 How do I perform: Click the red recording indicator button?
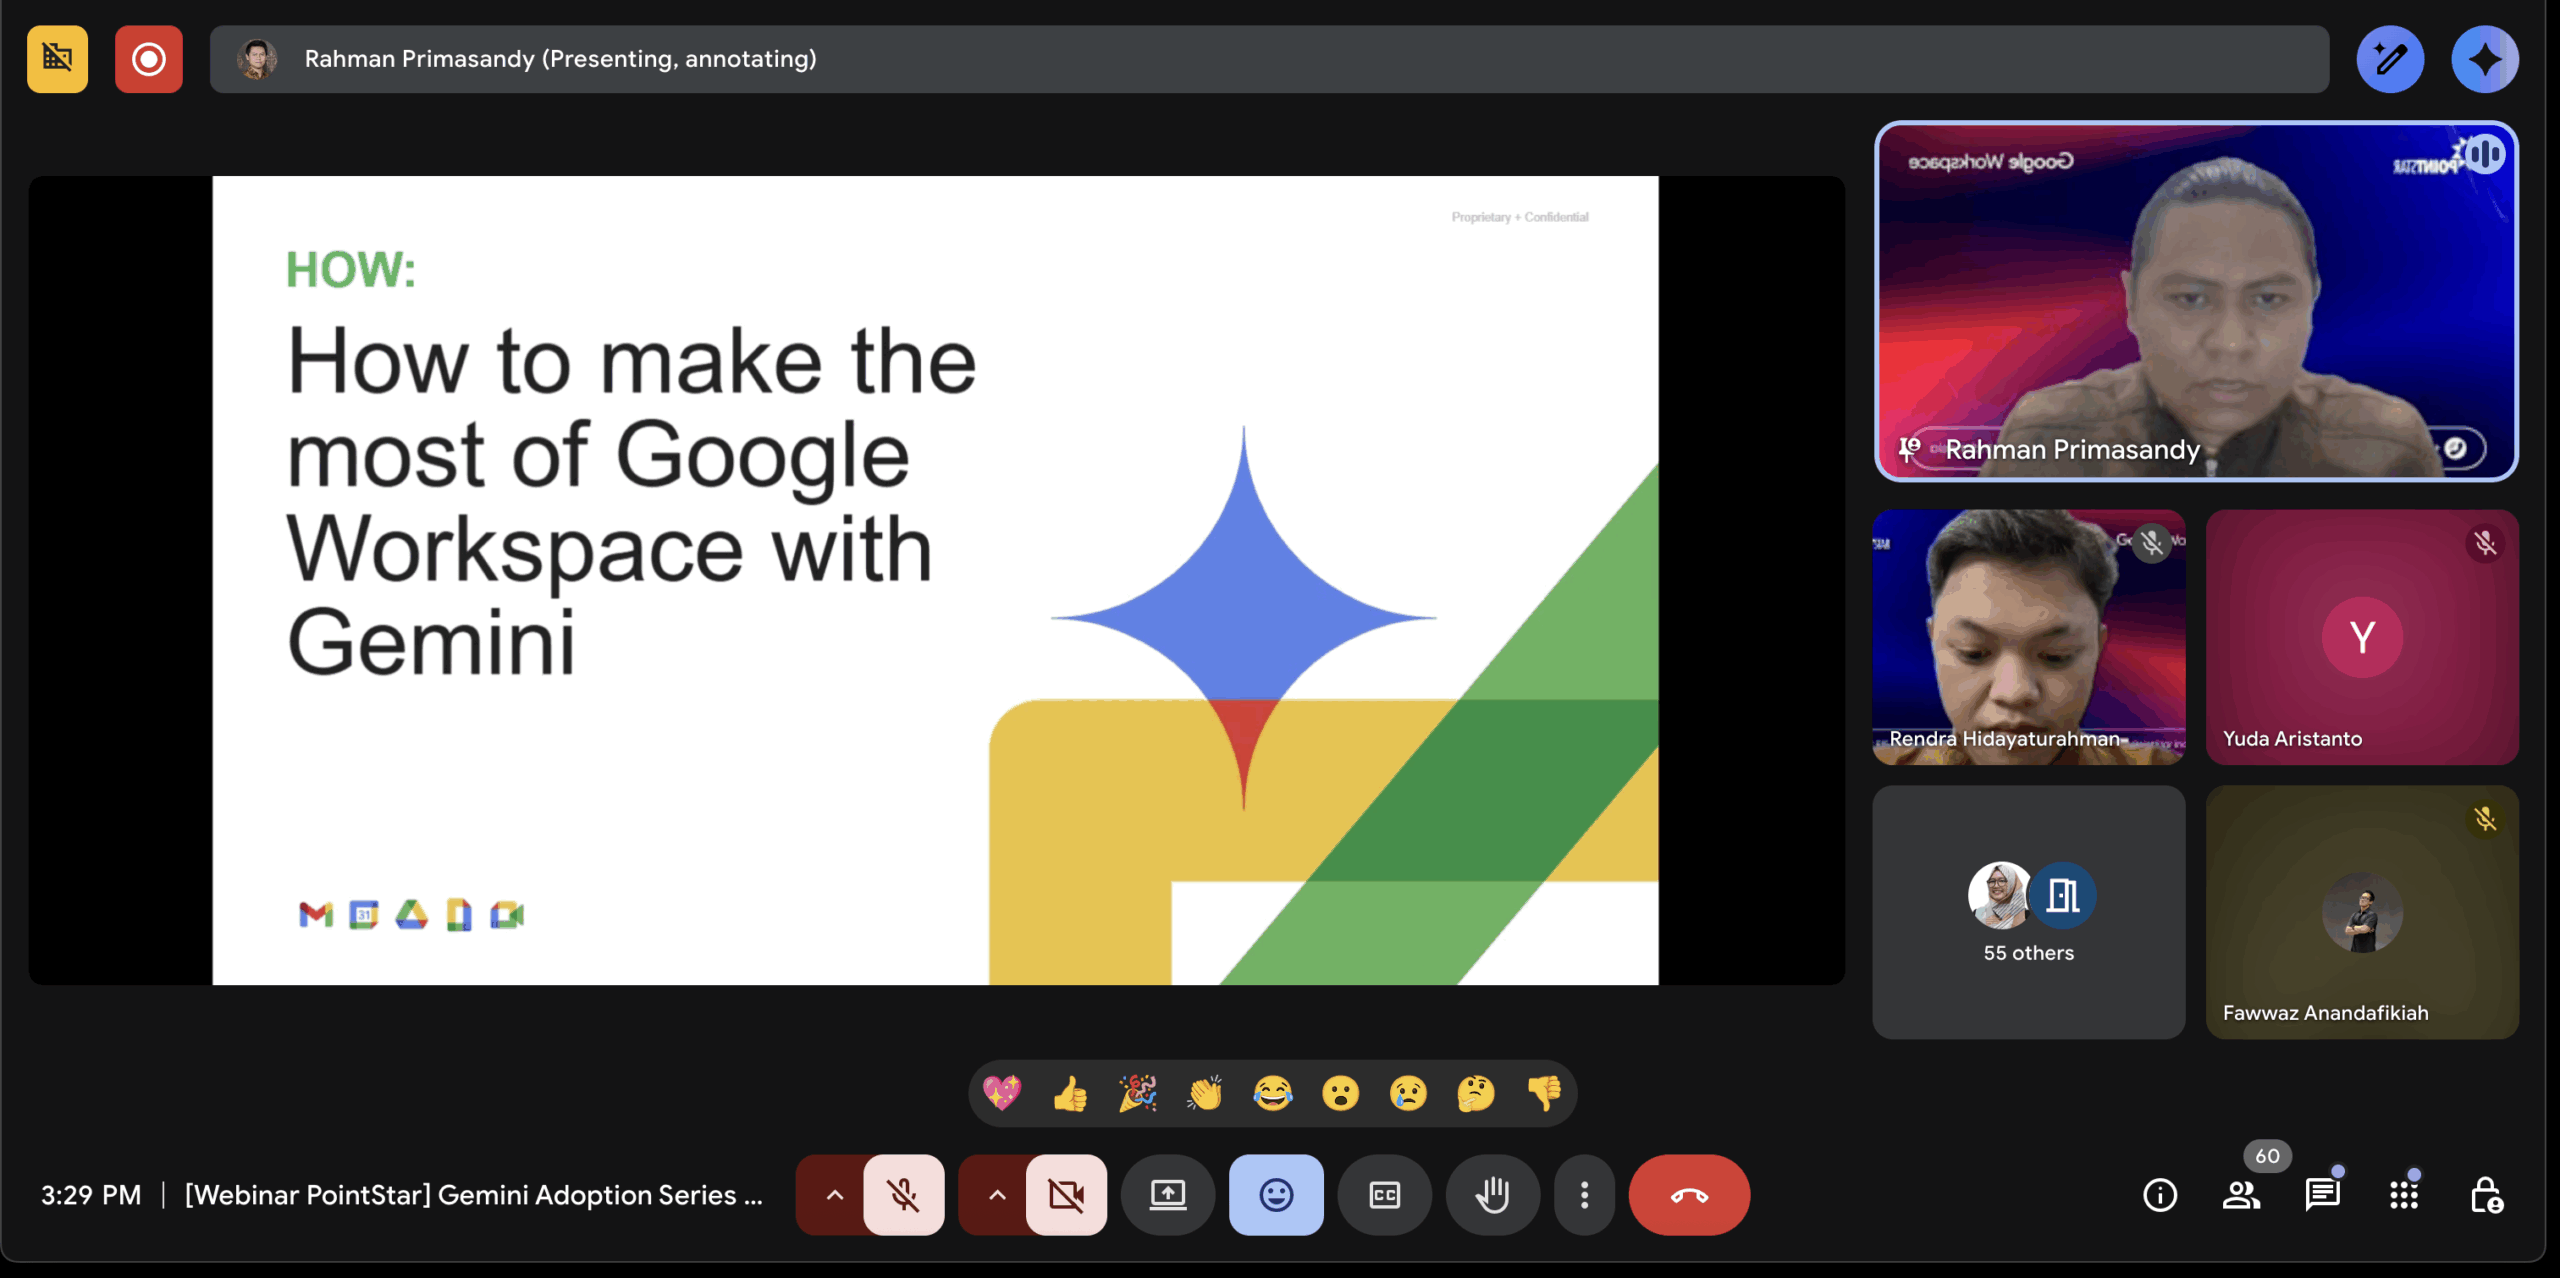point(148,60)
